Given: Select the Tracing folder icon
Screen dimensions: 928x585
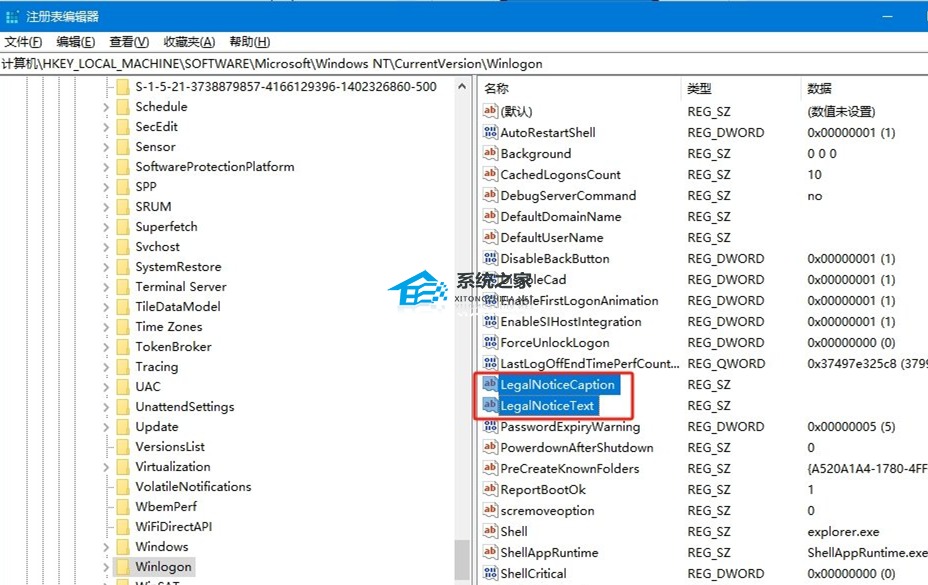Looking at the screenshot, I should [123, 367].
